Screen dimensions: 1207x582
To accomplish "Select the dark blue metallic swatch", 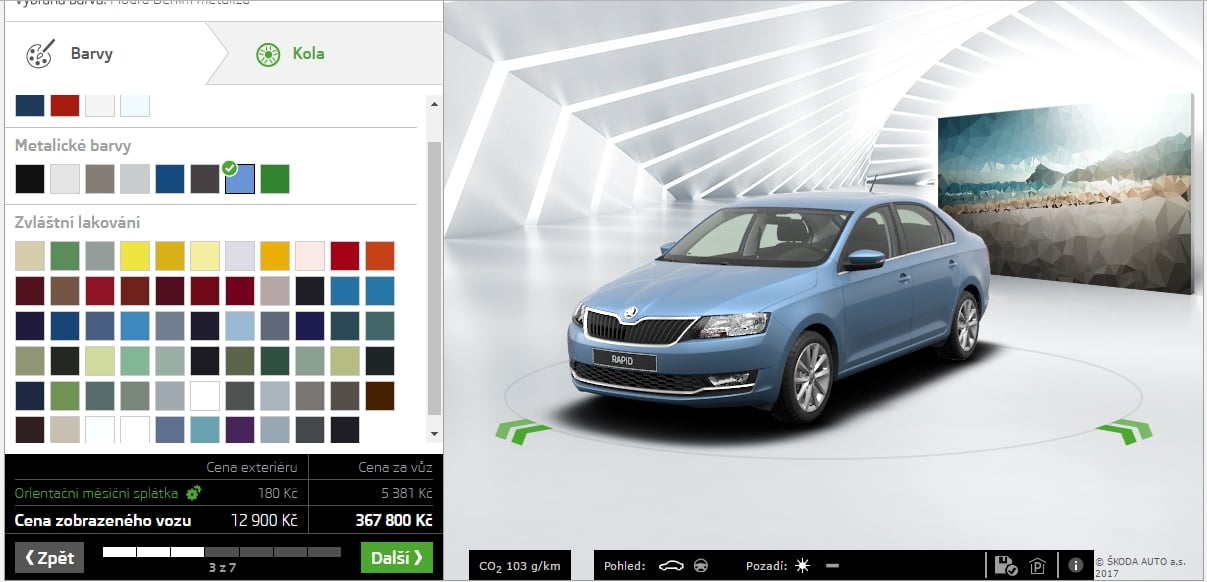I will tap(170, 179).
